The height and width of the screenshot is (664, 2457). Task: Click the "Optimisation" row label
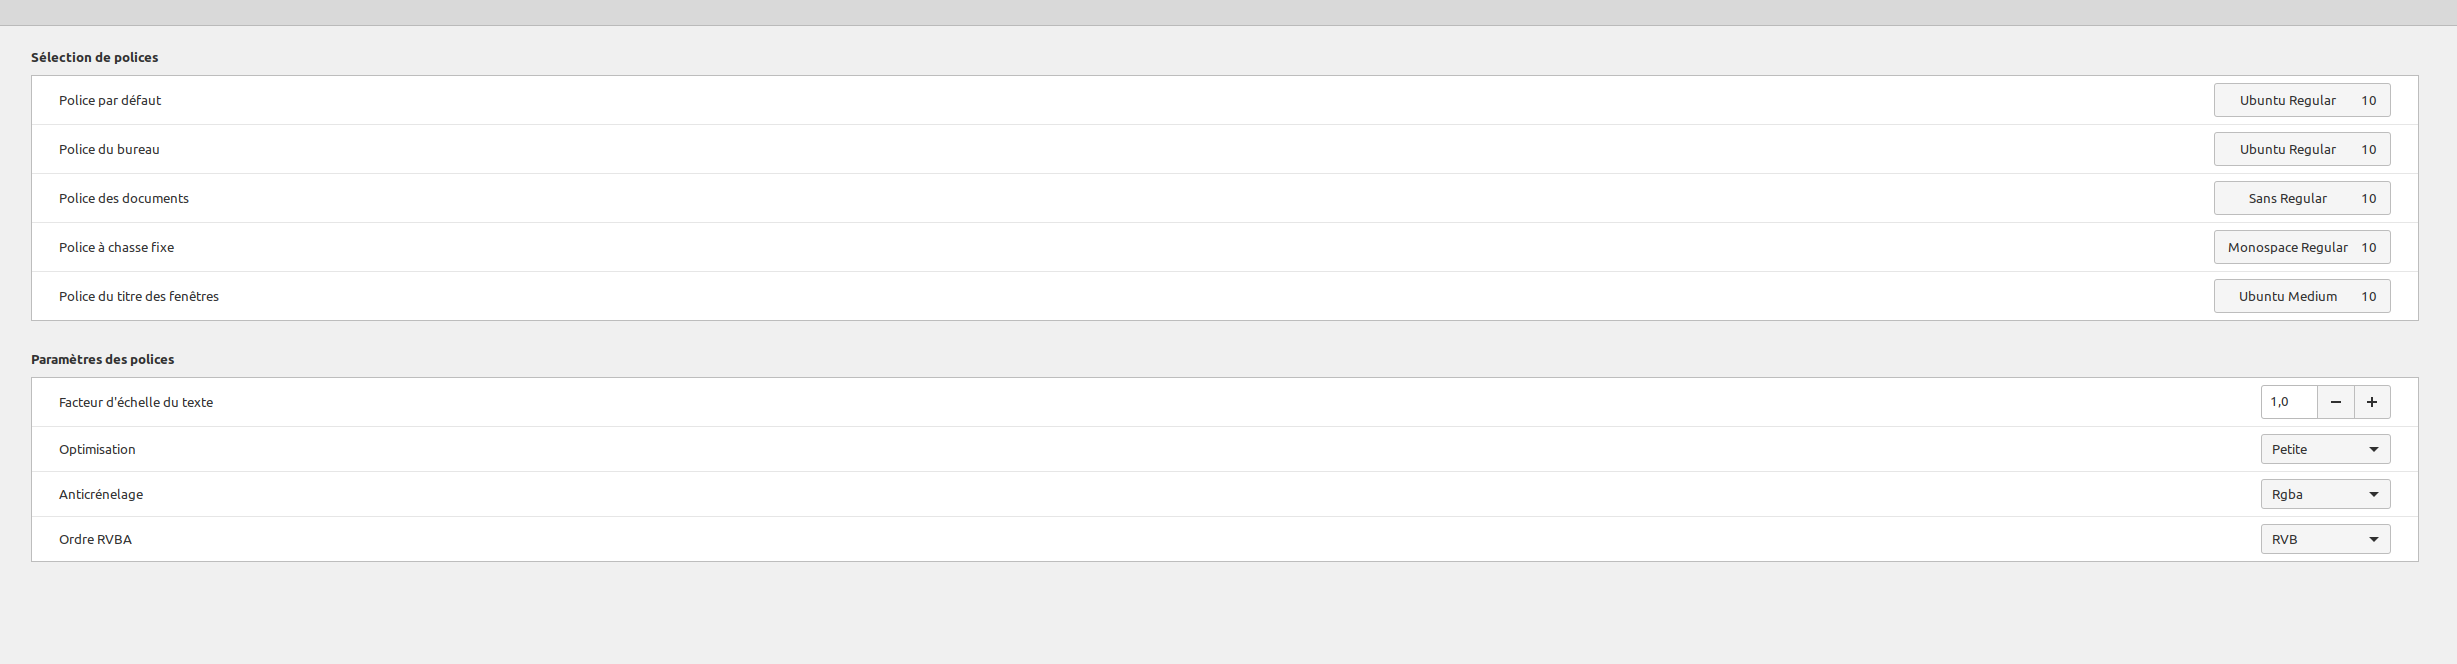(x=97, y=449)
